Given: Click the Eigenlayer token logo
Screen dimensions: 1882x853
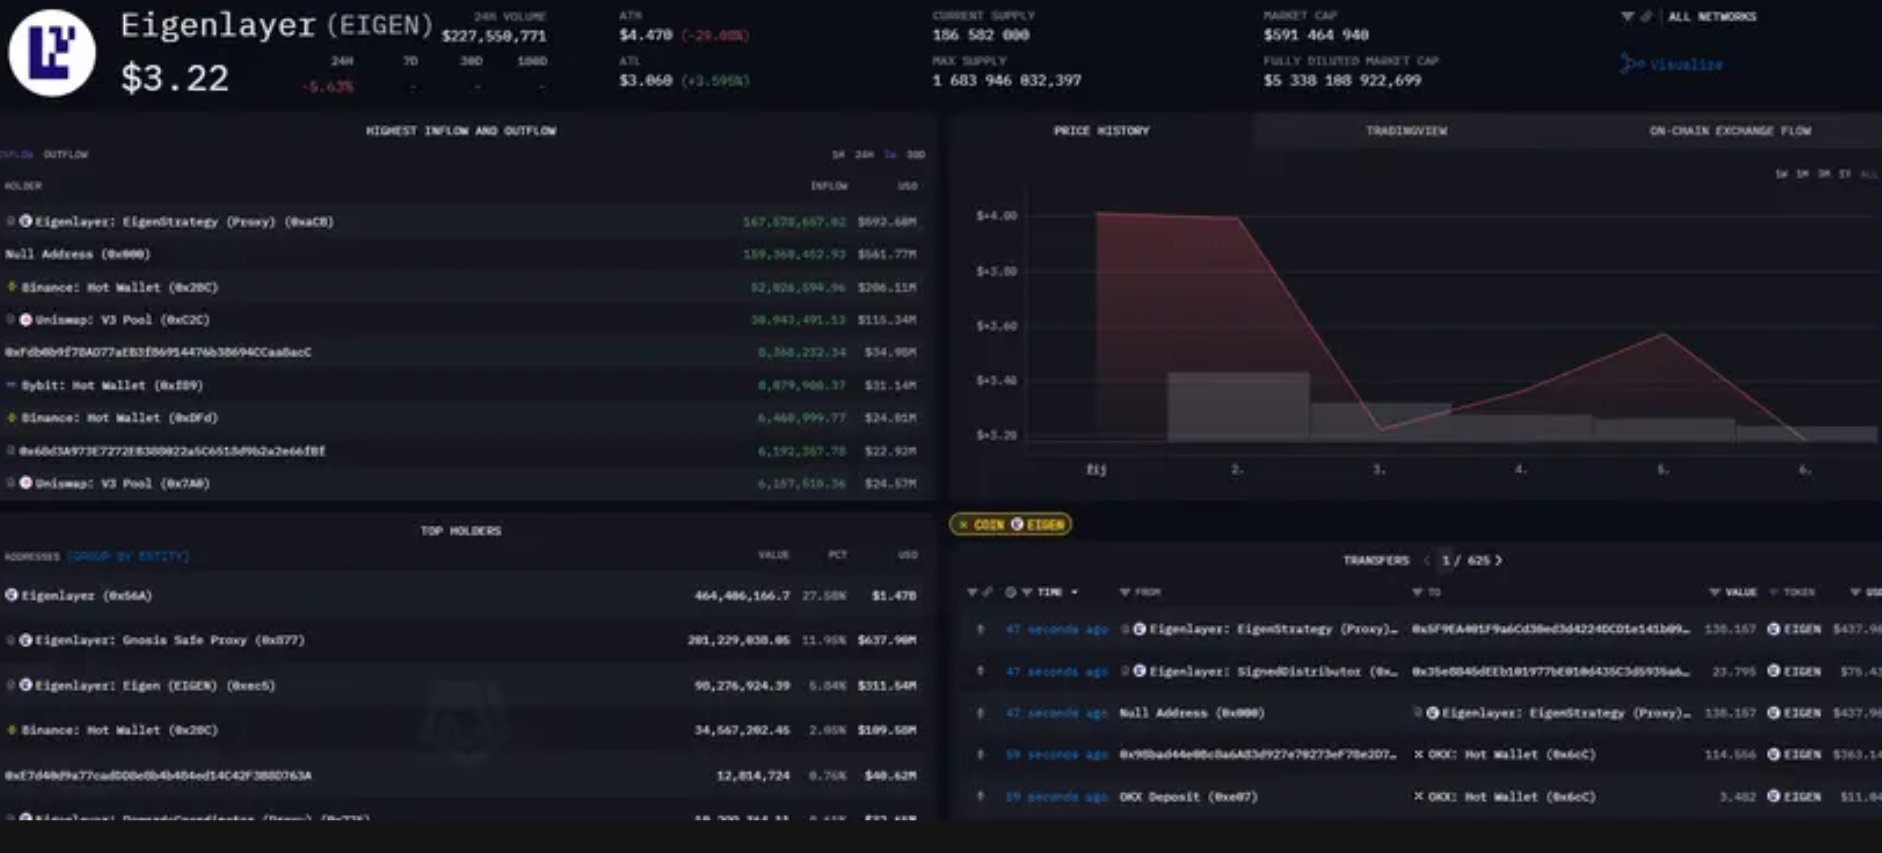Looking at the screenshot, I should (x=52, y=53).
